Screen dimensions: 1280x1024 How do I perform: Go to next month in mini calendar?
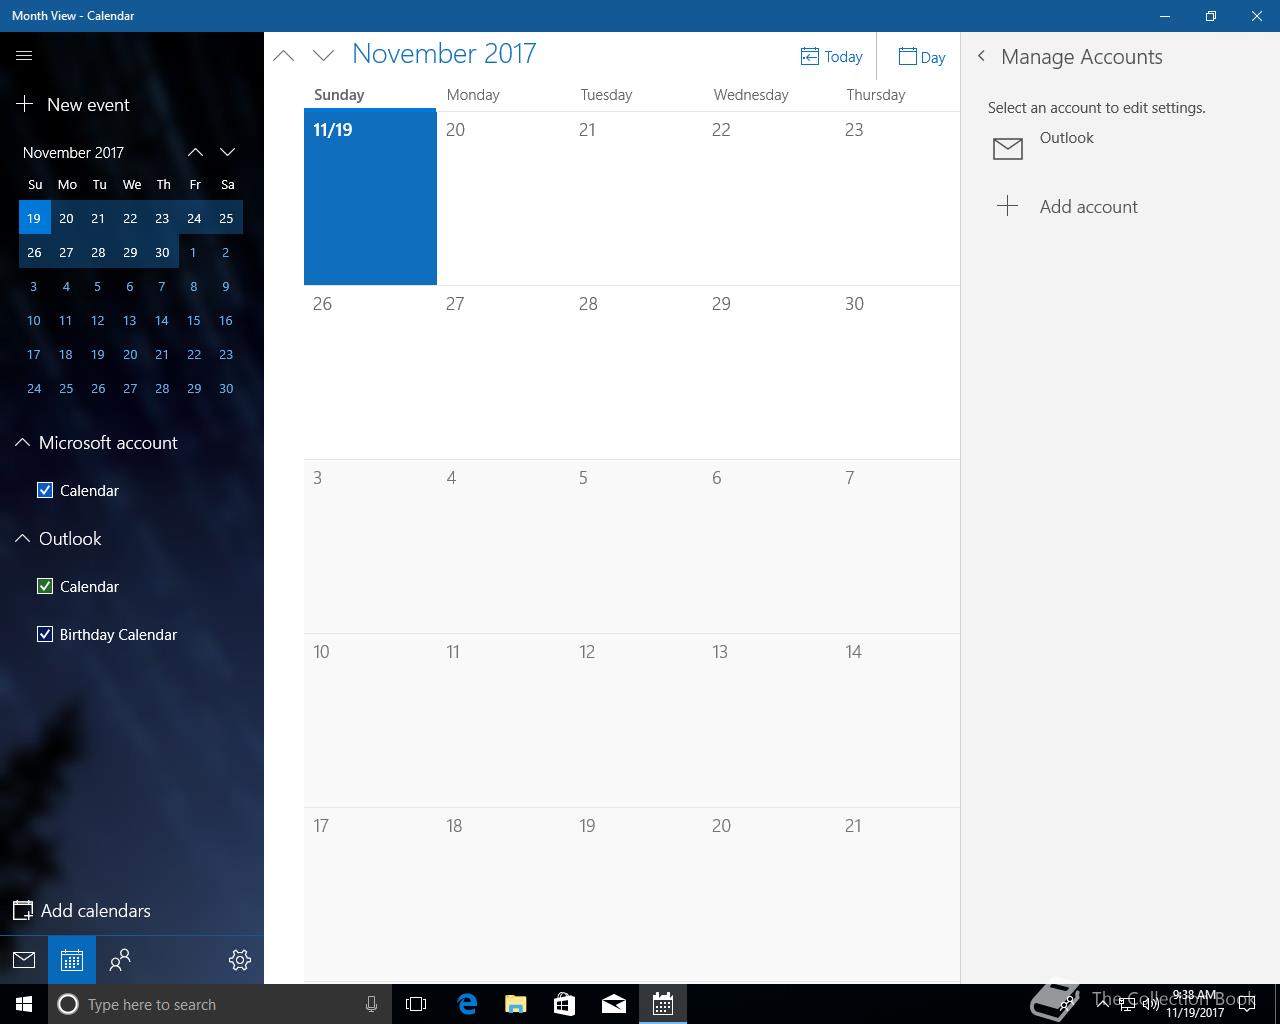[x=228, y=152]
